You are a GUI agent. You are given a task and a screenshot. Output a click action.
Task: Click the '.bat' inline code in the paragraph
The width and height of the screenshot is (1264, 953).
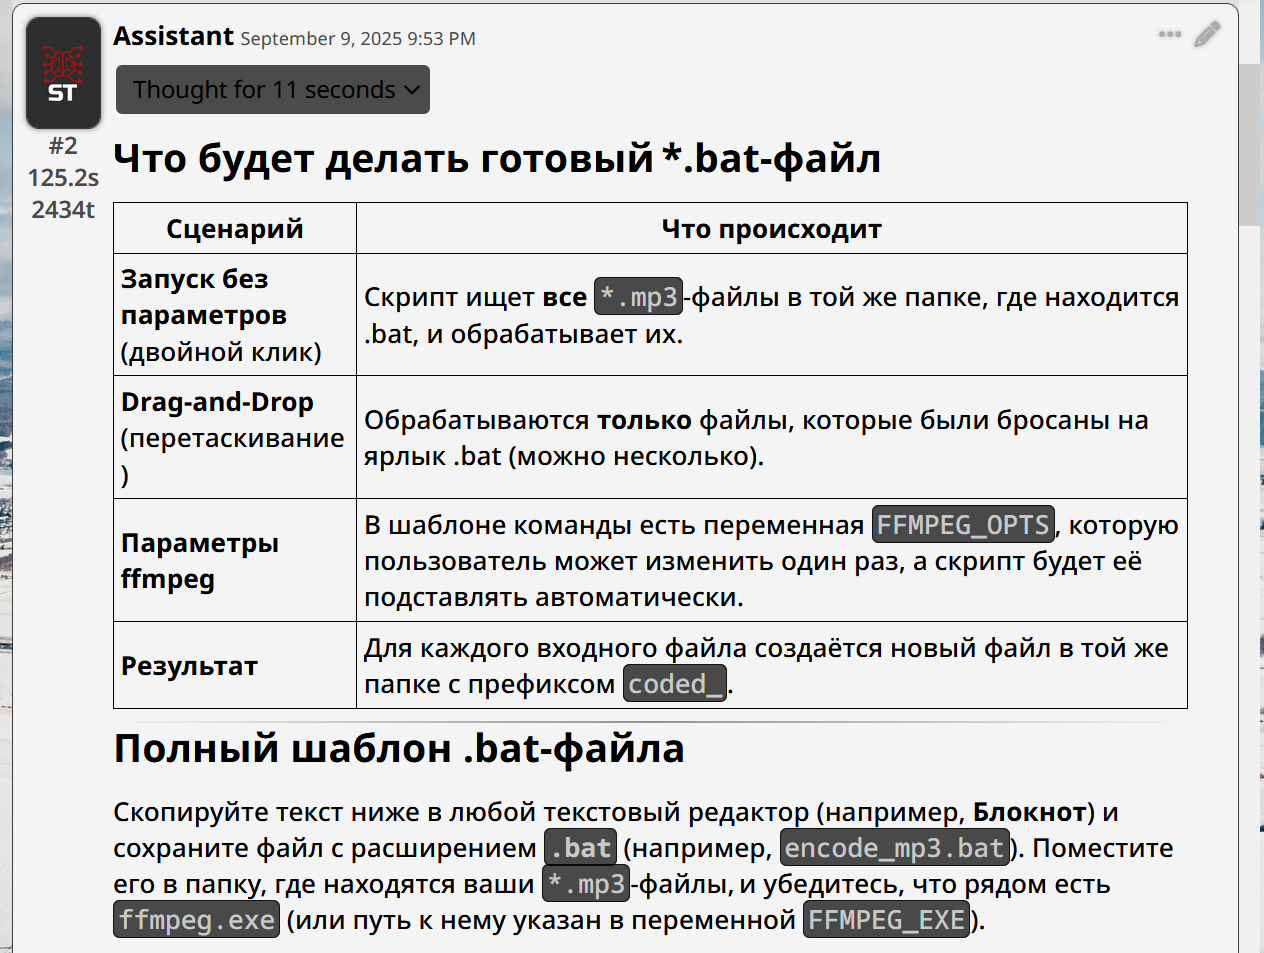click(581, 848)
